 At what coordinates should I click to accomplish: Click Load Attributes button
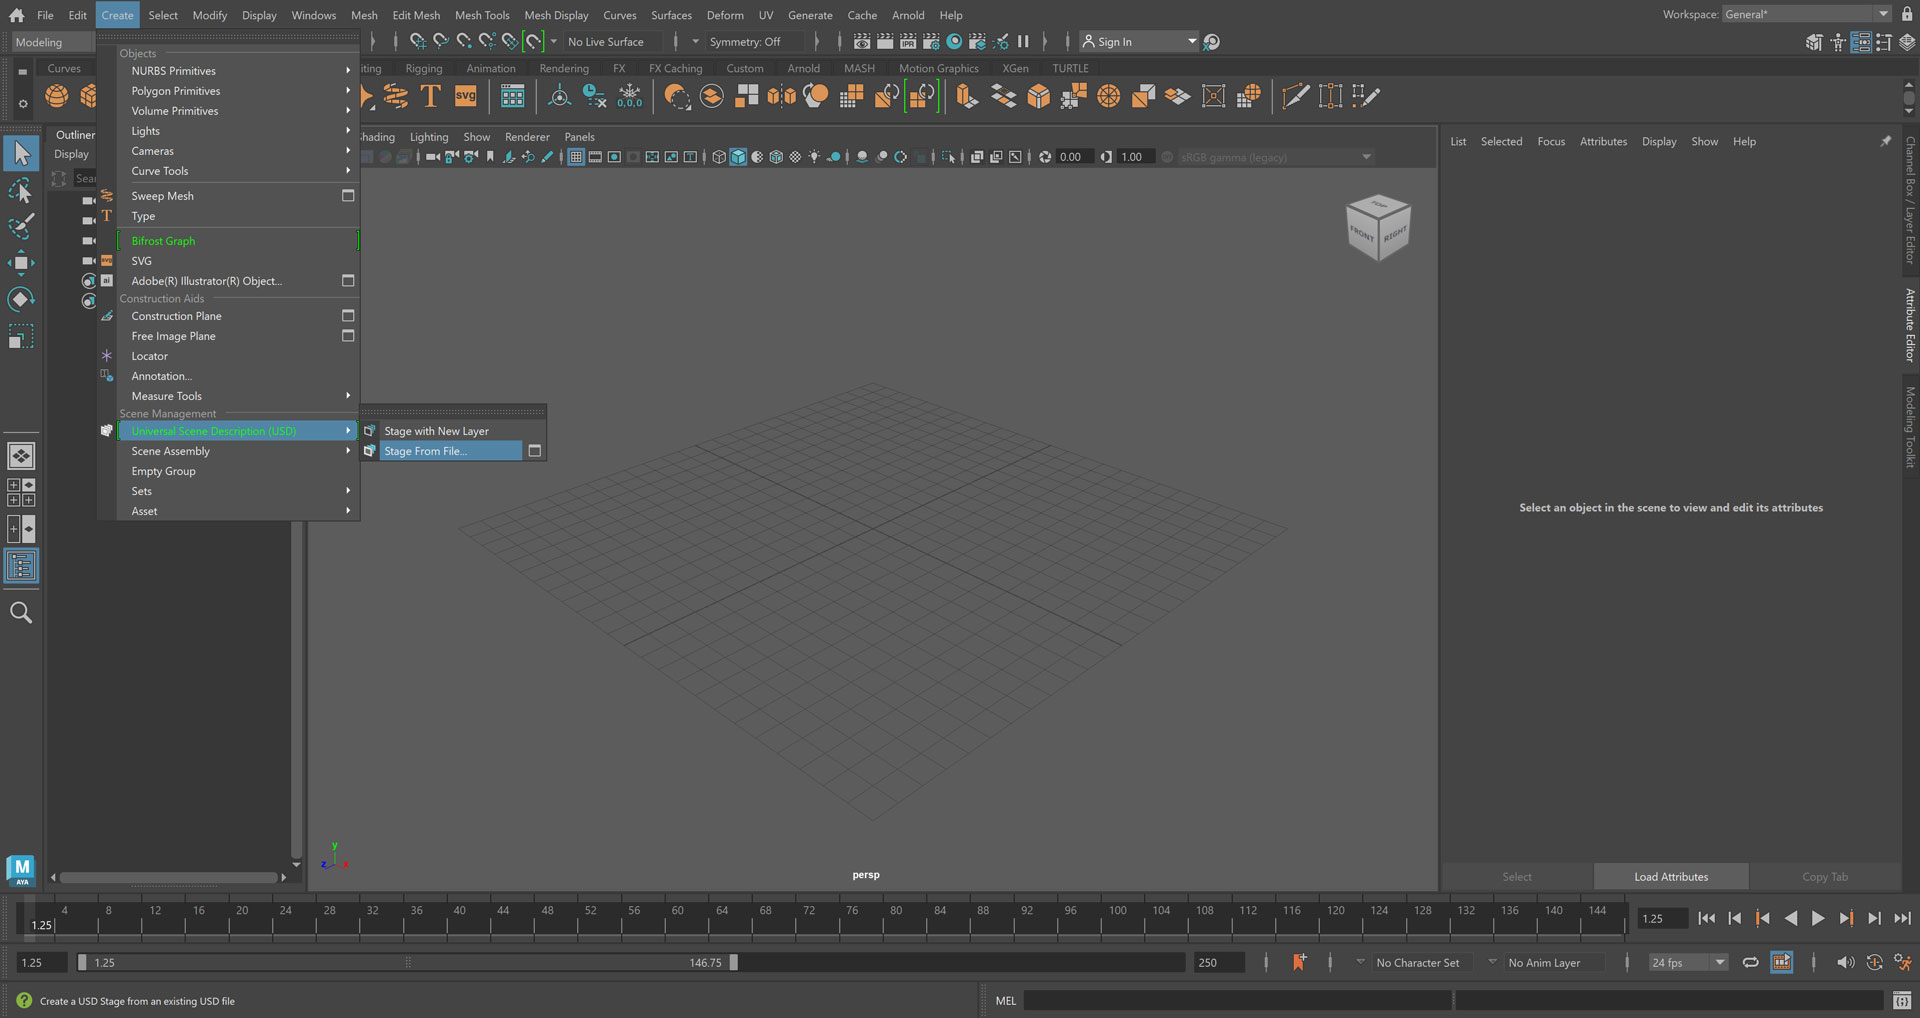point(1671,876)
